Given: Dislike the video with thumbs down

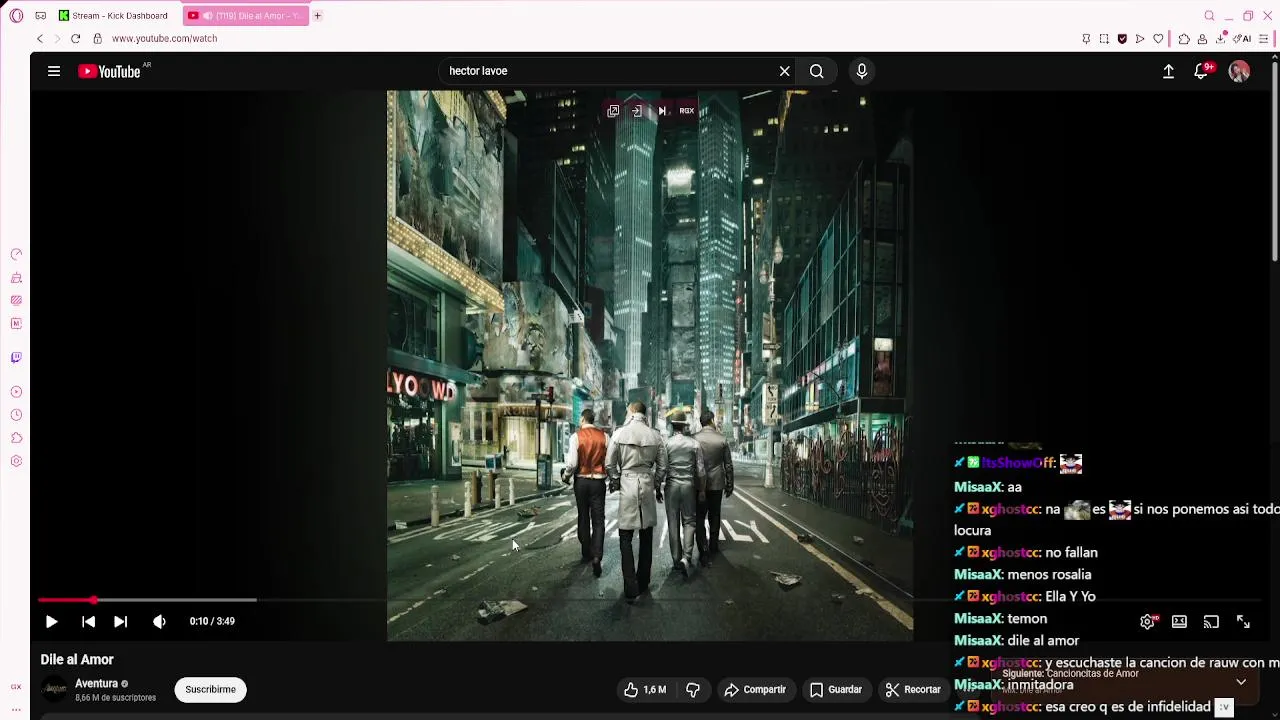Looking at the screenshot, I should coord(692,689).
